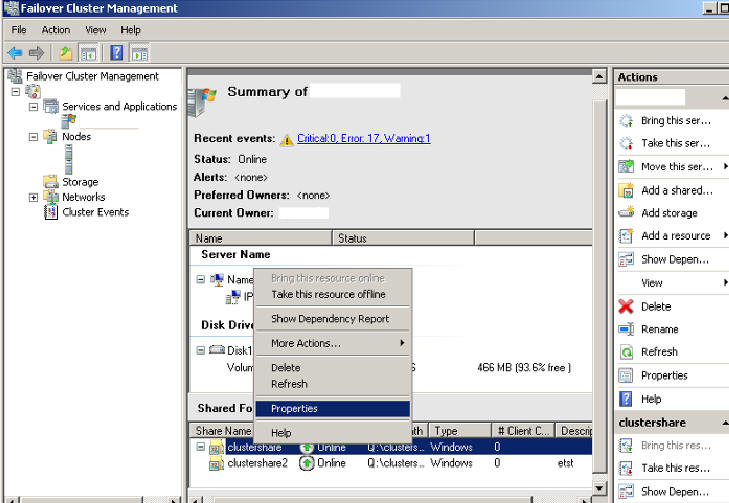Click the blue Help toolbar icon

(x=116, y=53)
